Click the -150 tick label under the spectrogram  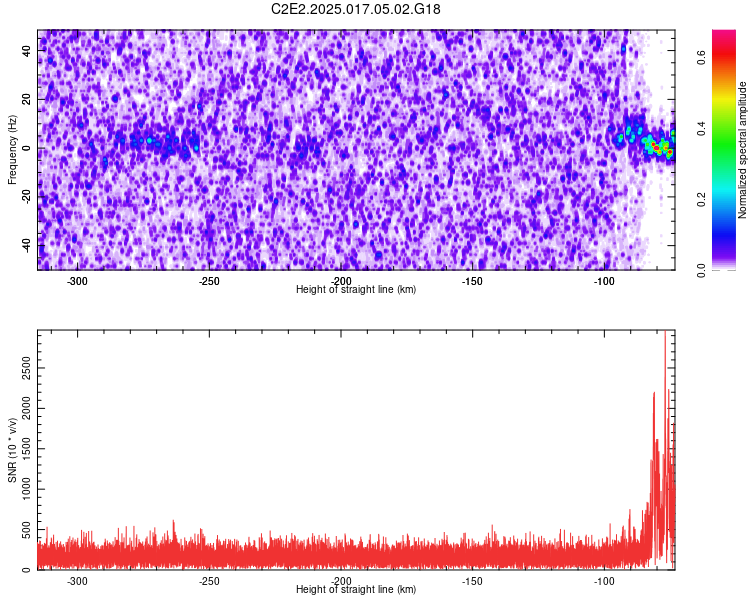pos(473,281)
